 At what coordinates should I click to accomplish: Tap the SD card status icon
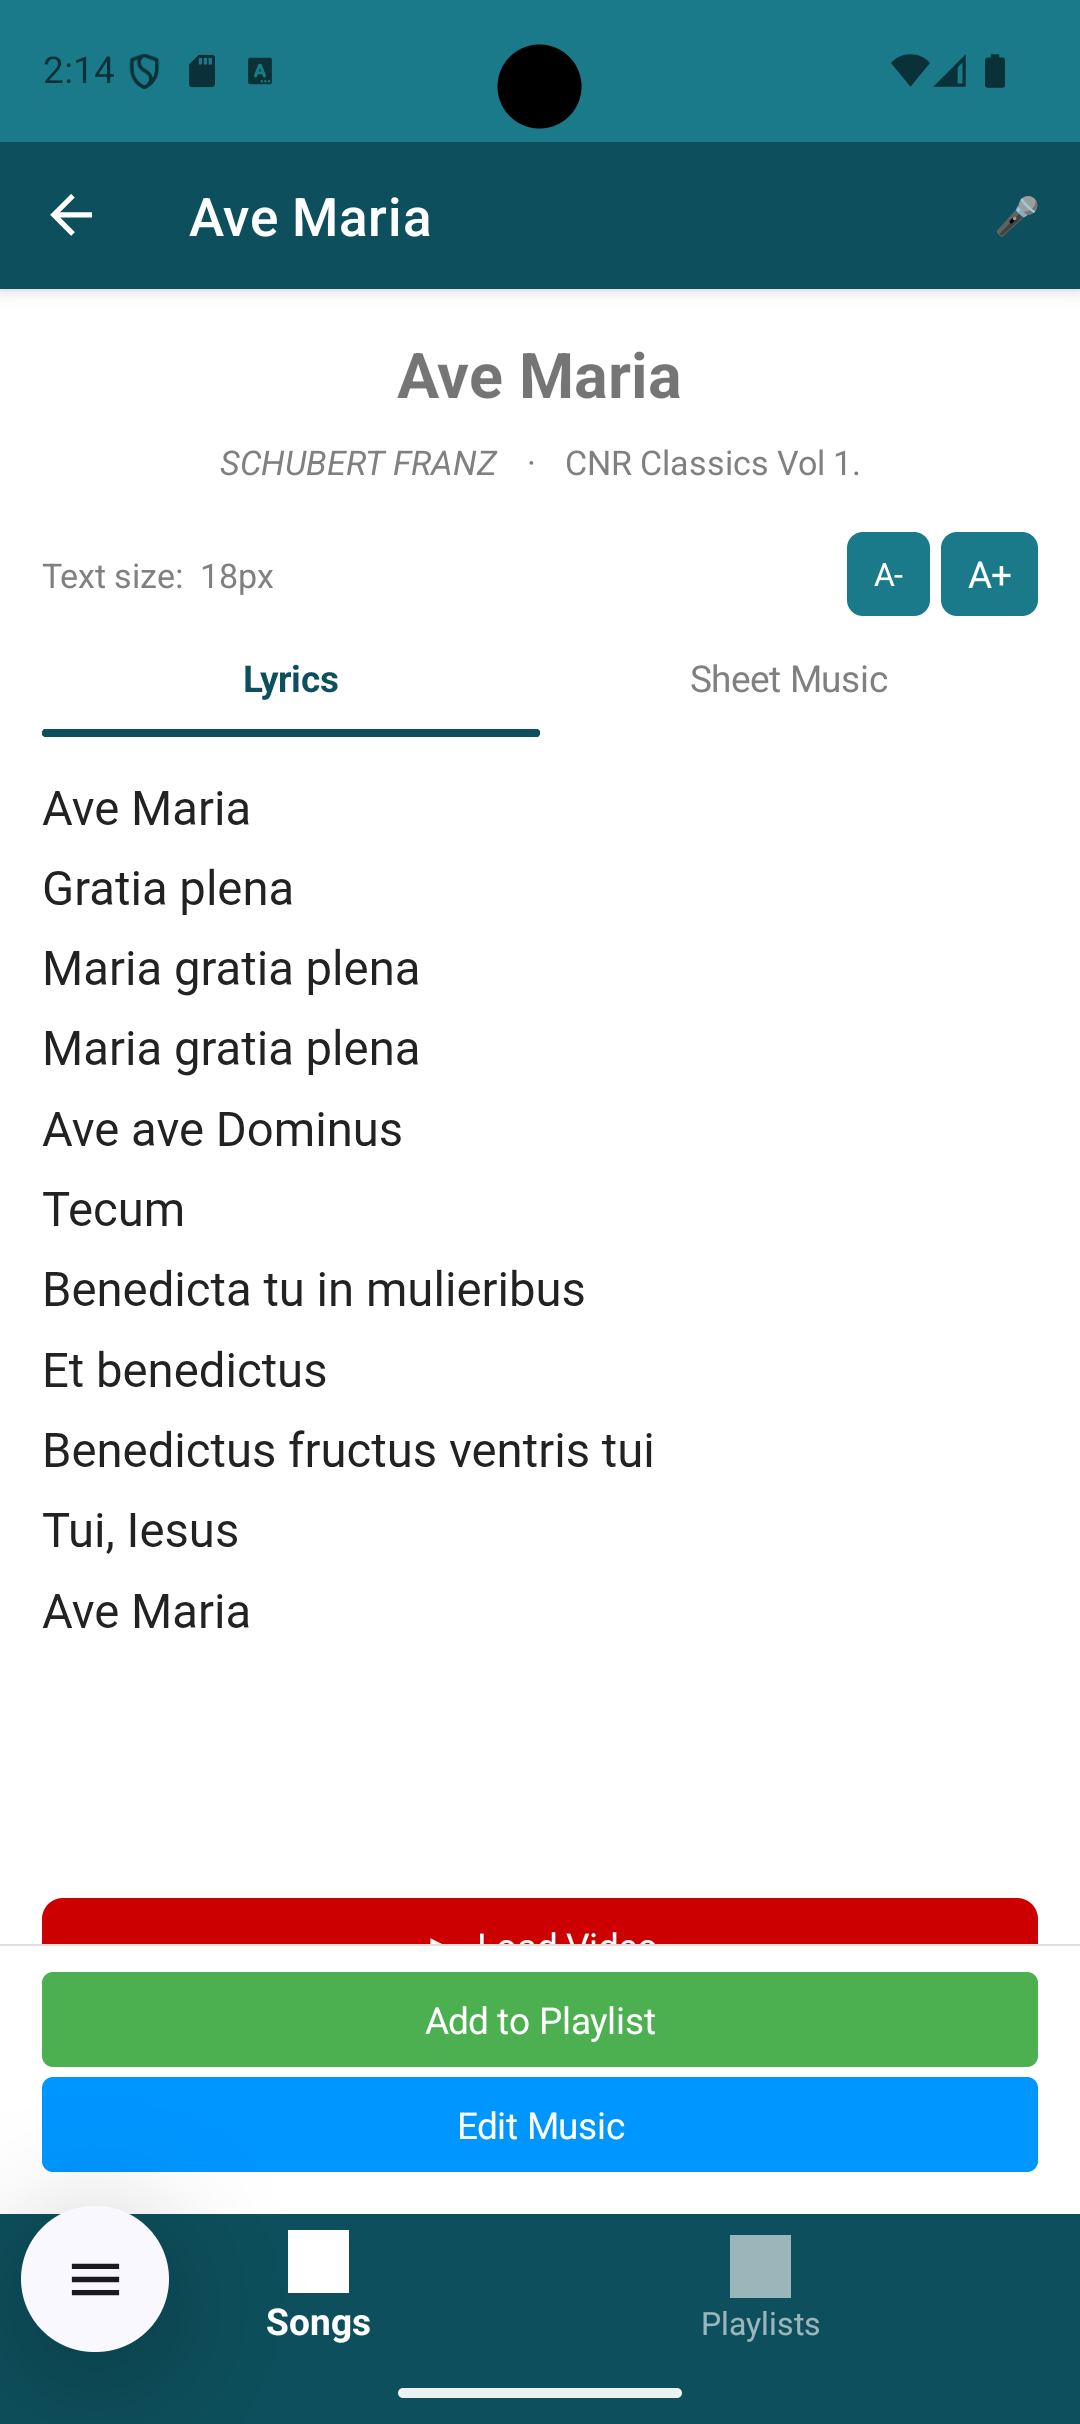click(x=202, y=71)
